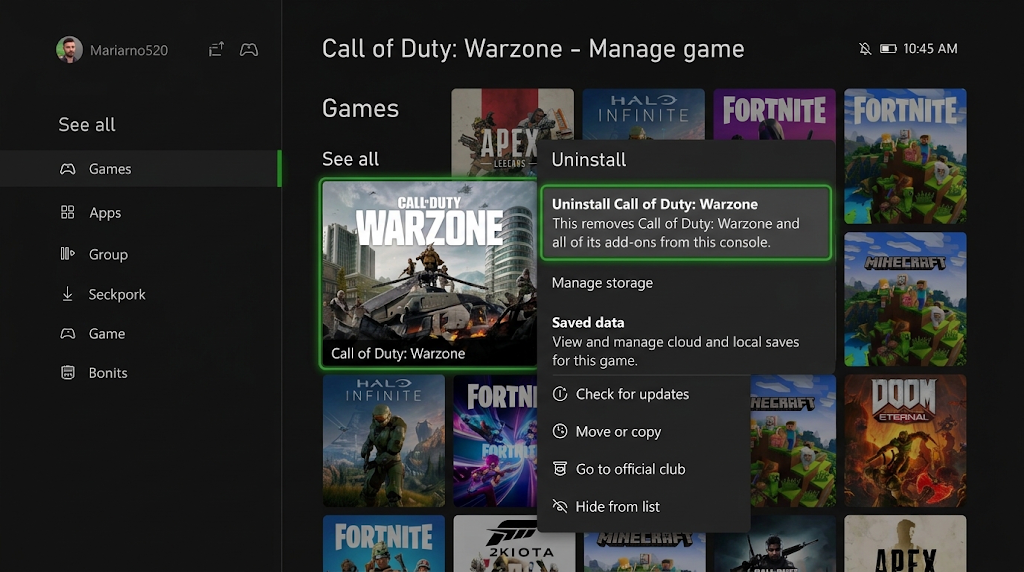Image resolution: width=1024 pixels, height=572 pixels.
Task: Open the Fortnite tile beside Halo Infinite
Action: click(495, 441)
